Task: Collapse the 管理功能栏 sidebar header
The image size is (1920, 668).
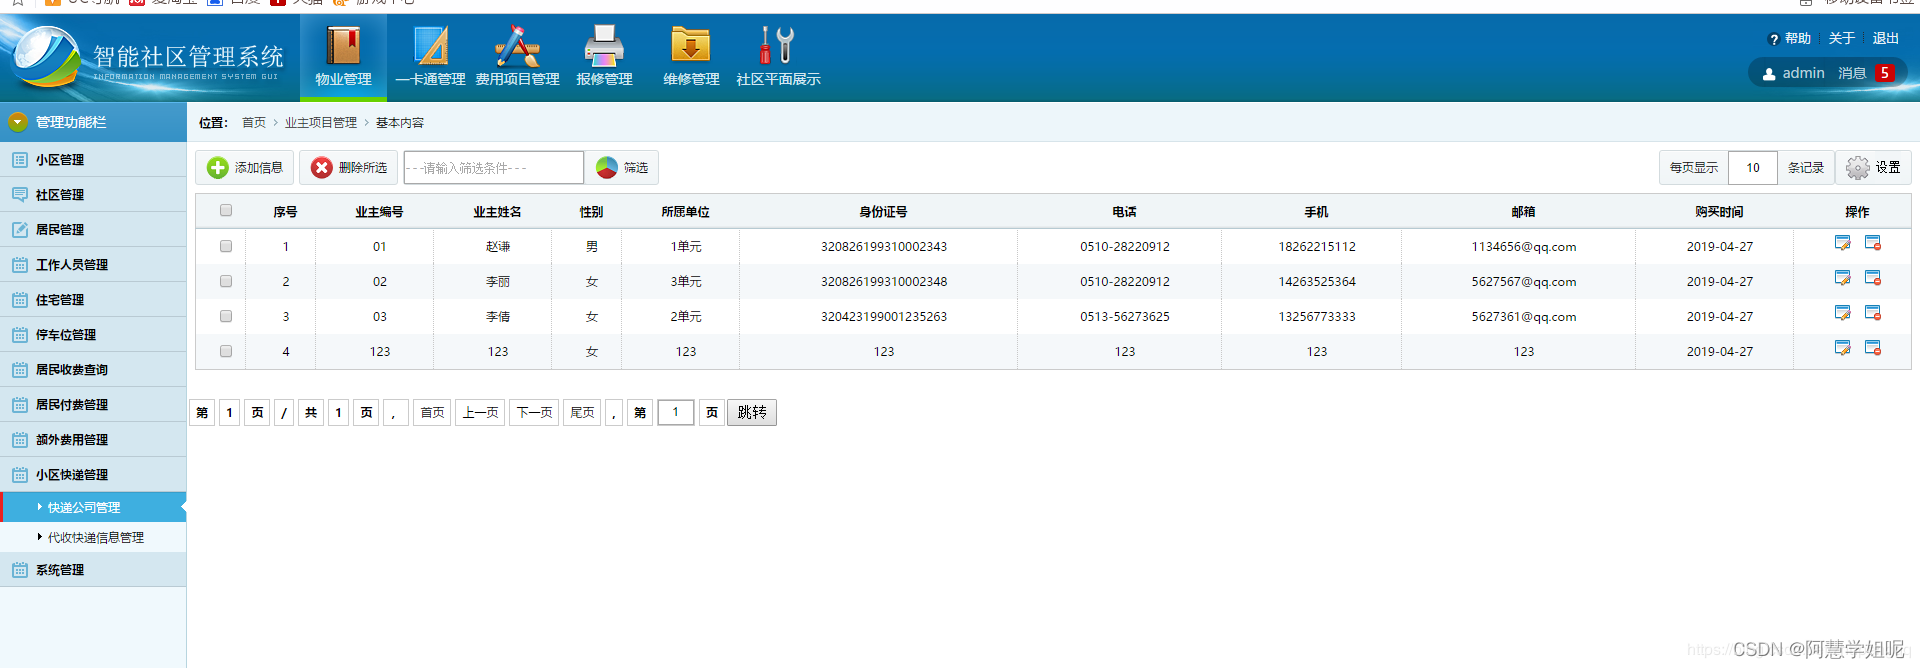Action: 93,122
